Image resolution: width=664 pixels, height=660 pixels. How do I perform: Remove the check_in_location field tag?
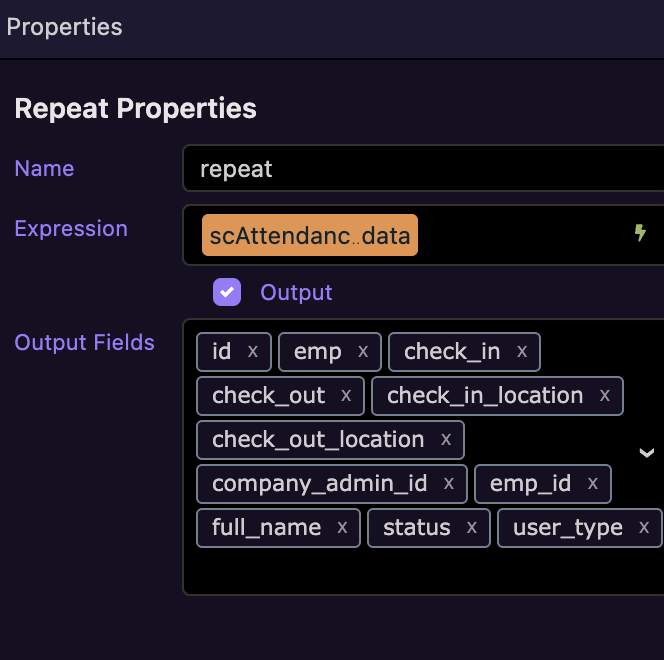[x=604, y=396]
